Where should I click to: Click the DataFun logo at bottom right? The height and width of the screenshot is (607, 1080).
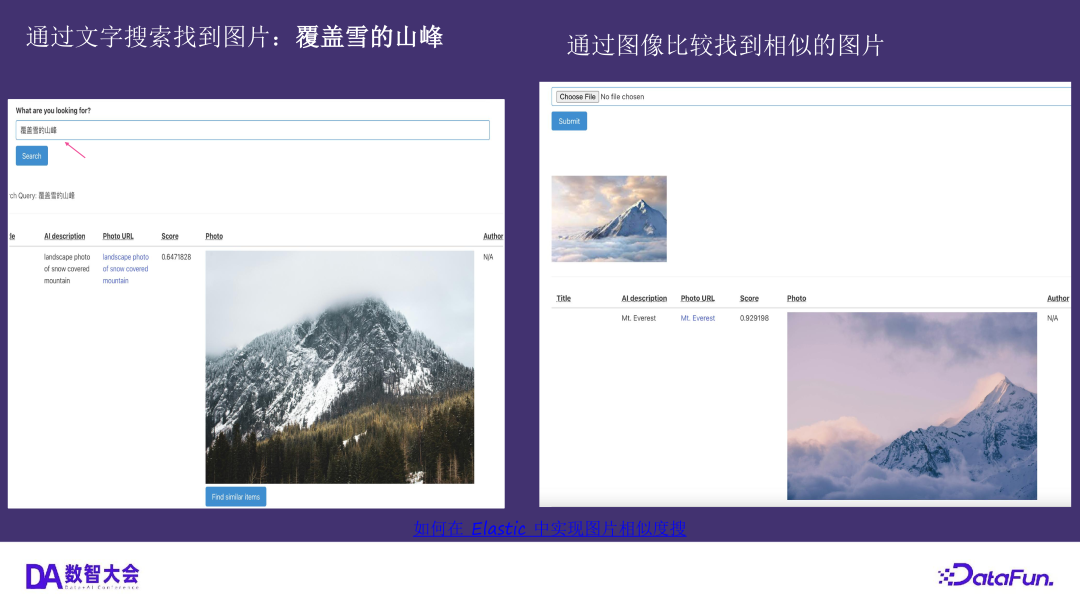point(996,574)
